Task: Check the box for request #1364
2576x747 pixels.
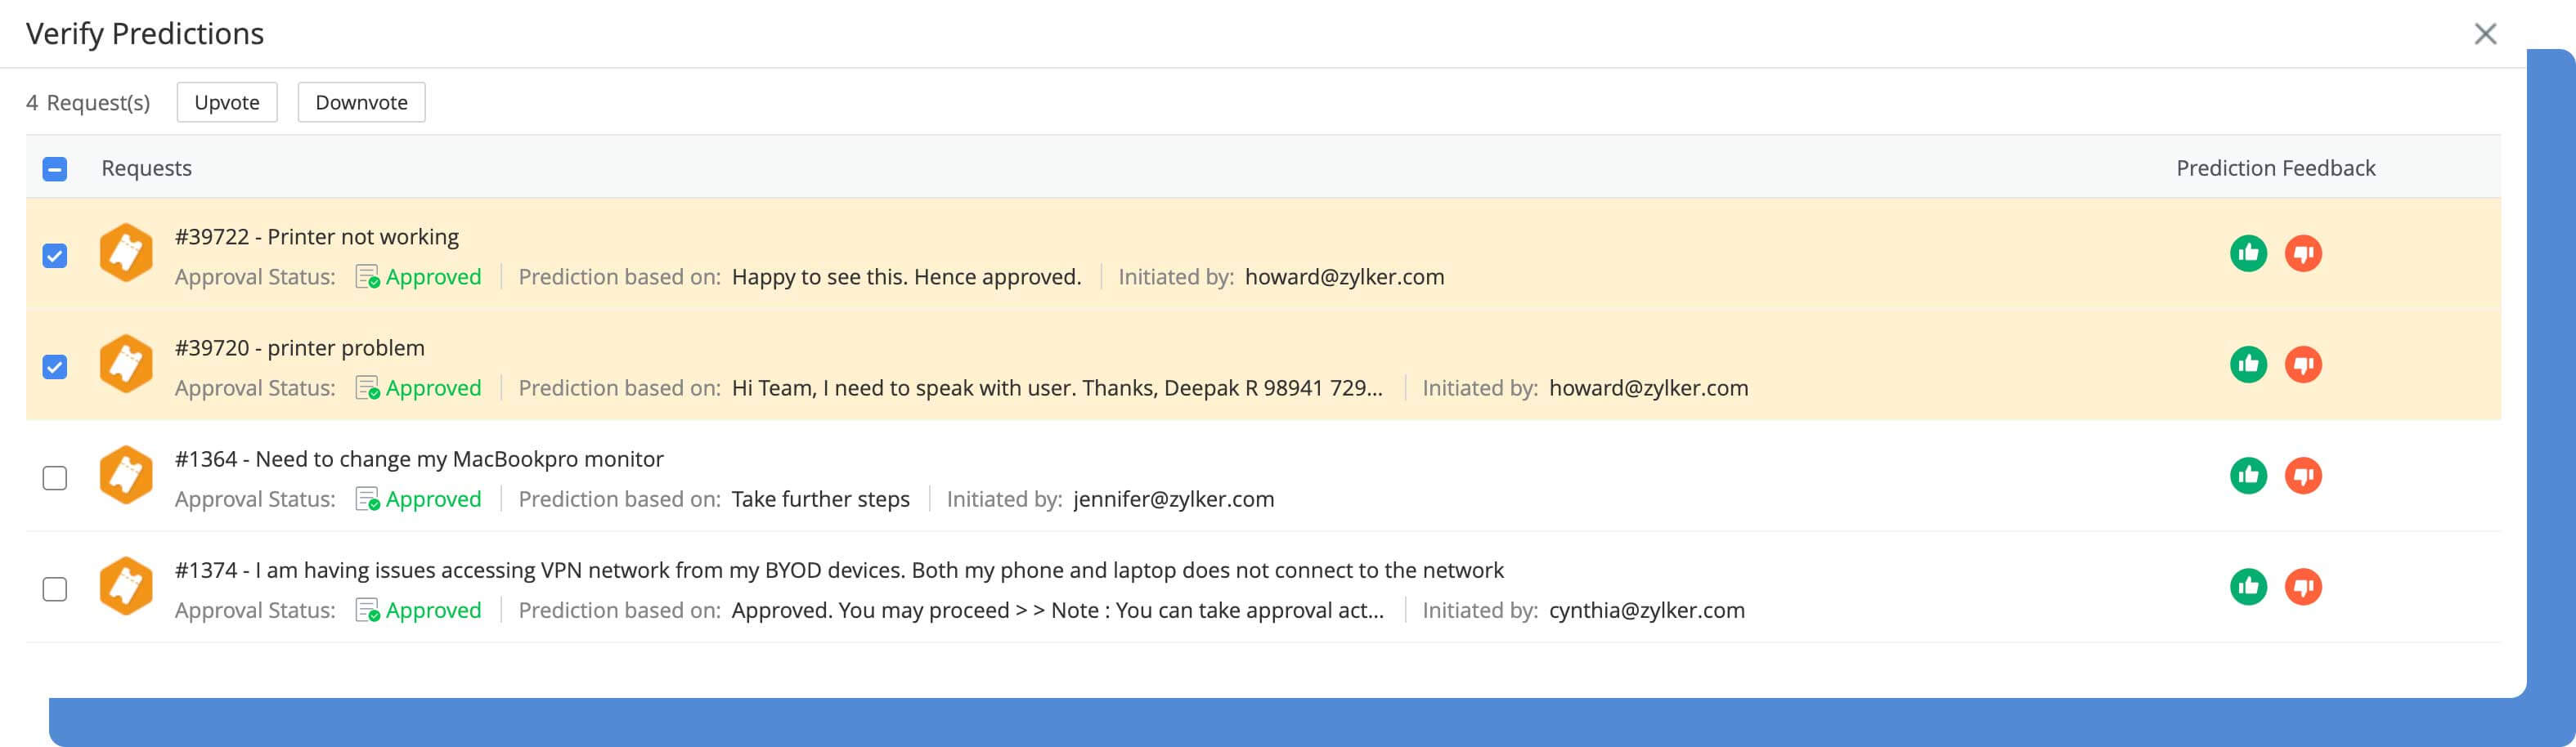Action: pyautogui.click(x=55, y=478)
